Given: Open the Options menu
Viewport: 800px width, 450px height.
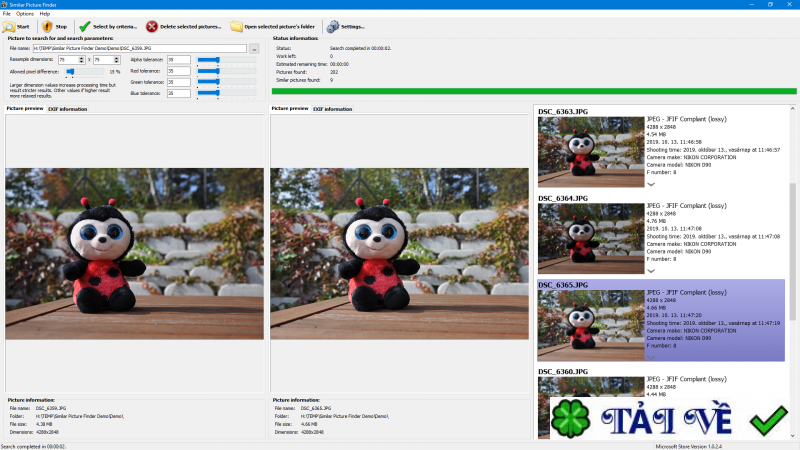Looking at the screenshot, I should click(x=24, y=14).
